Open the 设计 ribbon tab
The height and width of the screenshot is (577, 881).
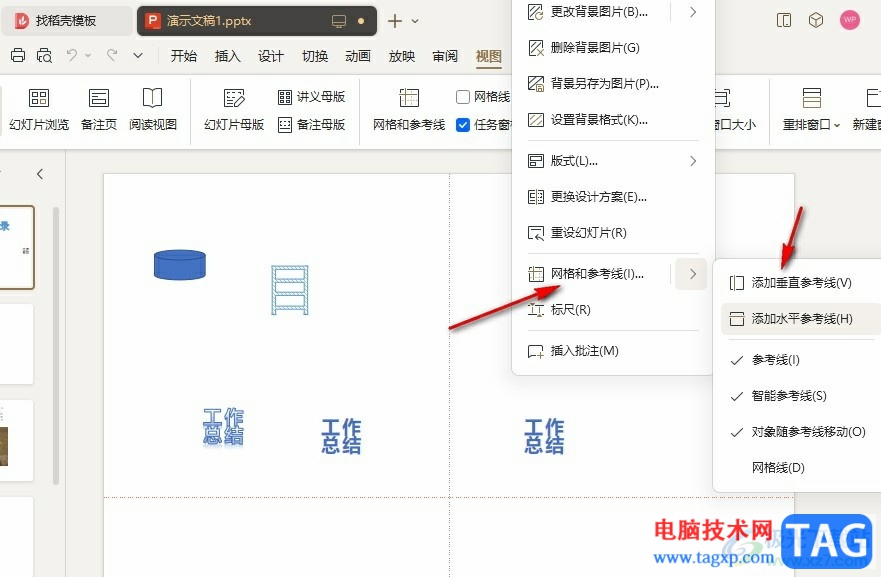(271, 56)
